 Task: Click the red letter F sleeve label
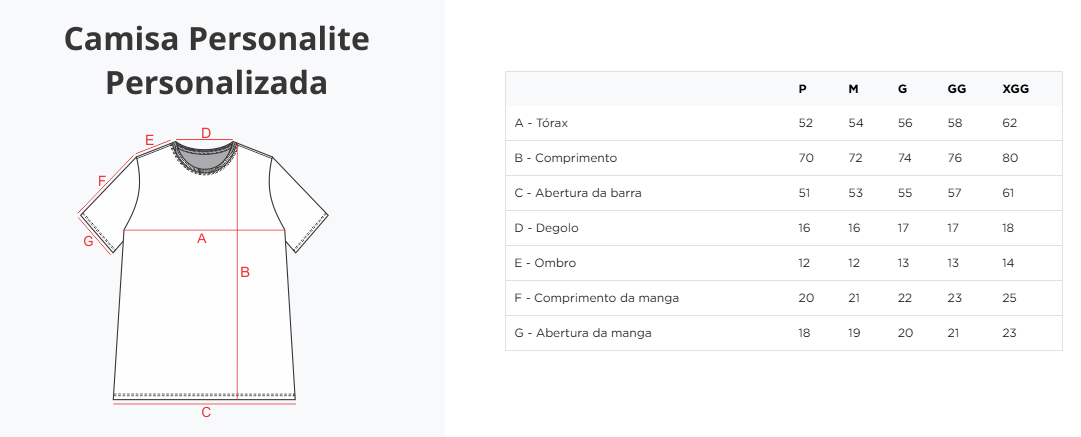point(102,181)
